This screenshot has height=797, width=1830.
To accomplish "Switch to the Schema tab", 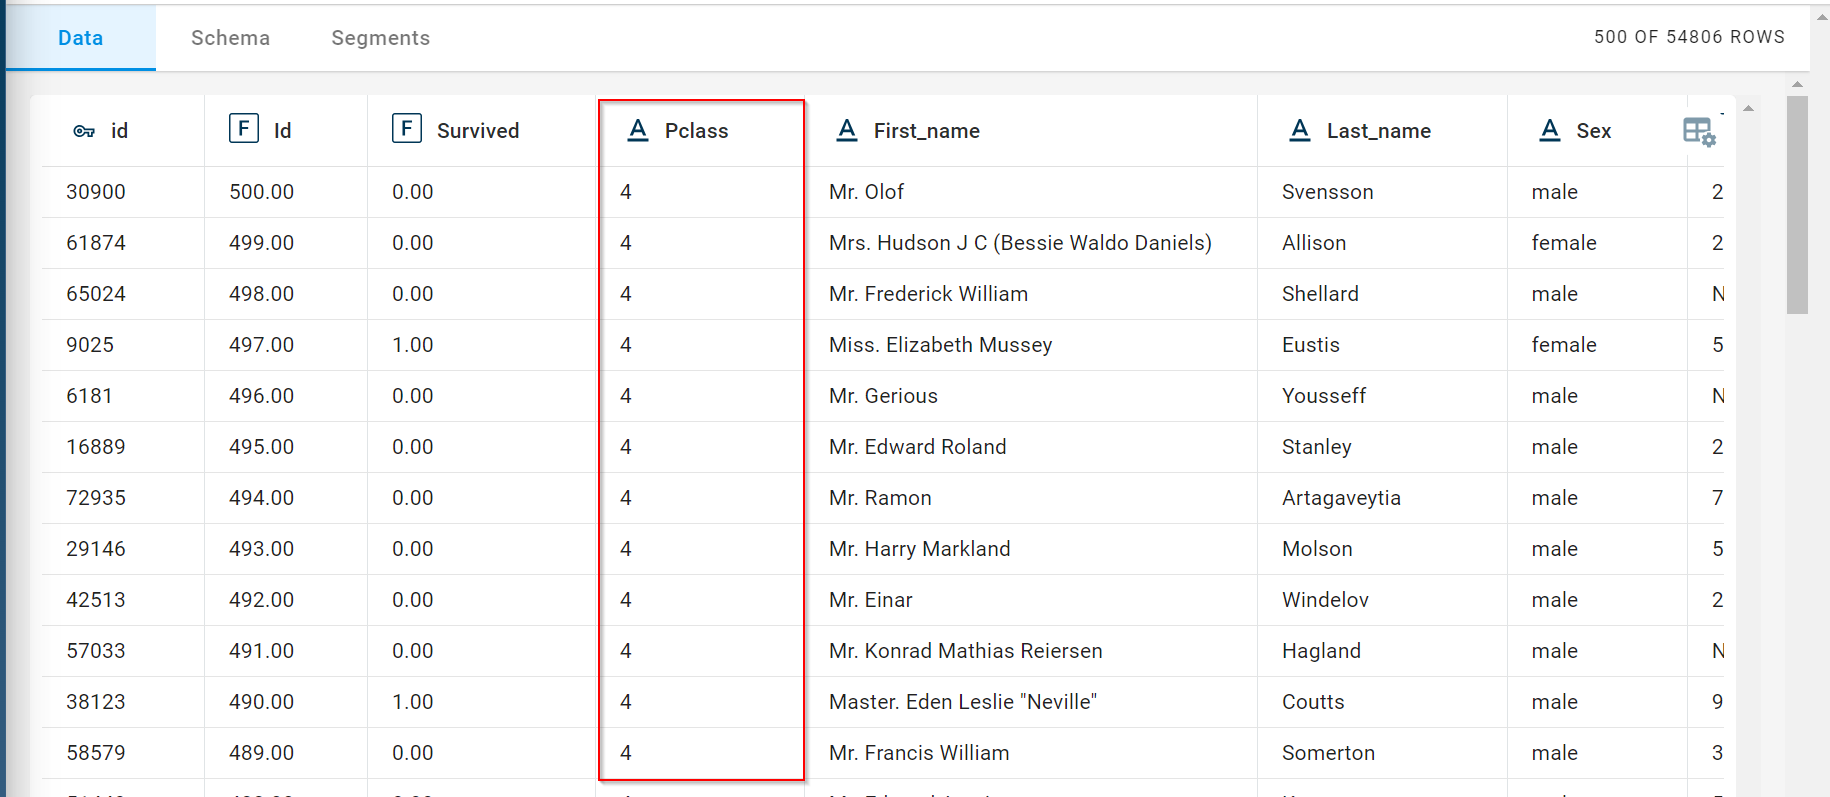I will coord(230,38).
